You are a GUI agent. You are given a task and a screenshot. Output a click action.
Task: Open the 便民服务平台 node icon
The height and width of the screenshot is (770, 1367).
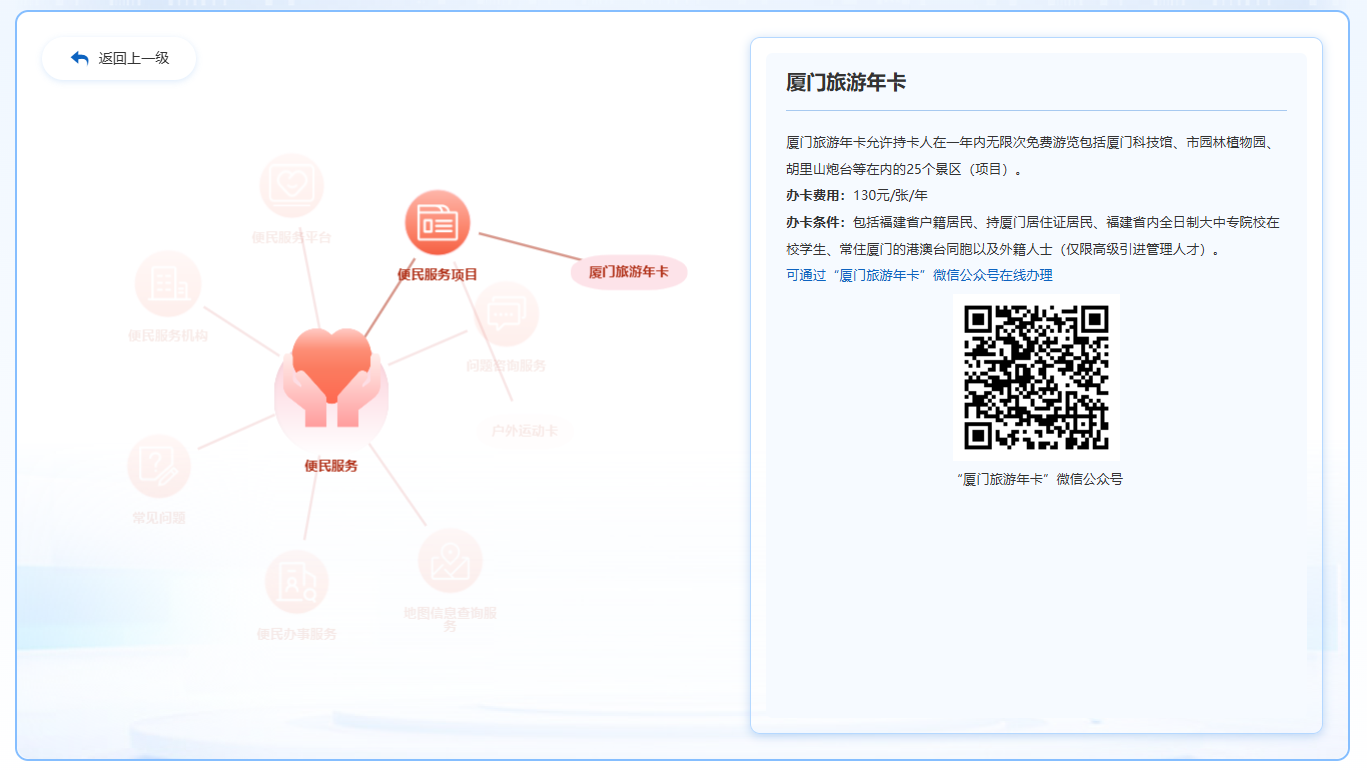click(x=291, y=186)
